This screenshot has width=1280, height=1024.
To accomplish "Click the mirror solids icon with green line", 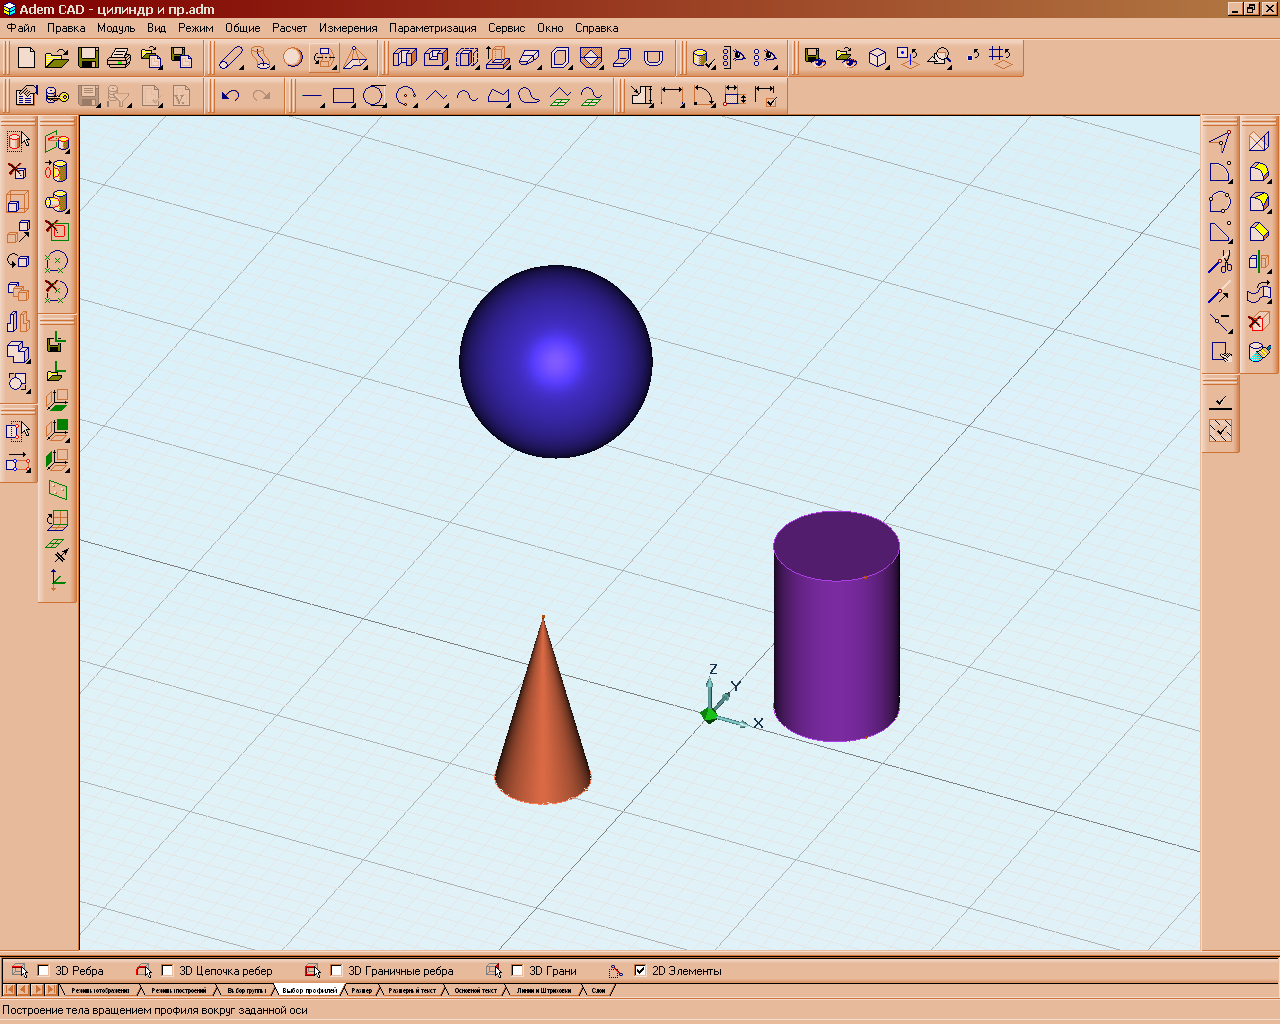I will pos(1259,263).
